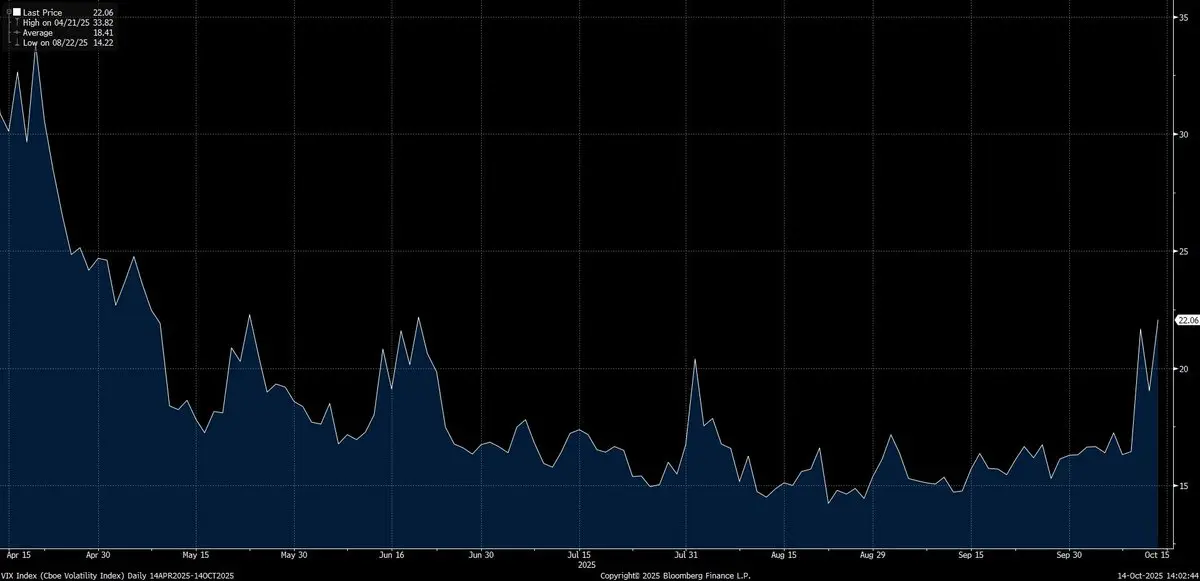
Task: Click the 'May 30' x-axis date label
Action: pyautogui.click(x=293, y=553)
